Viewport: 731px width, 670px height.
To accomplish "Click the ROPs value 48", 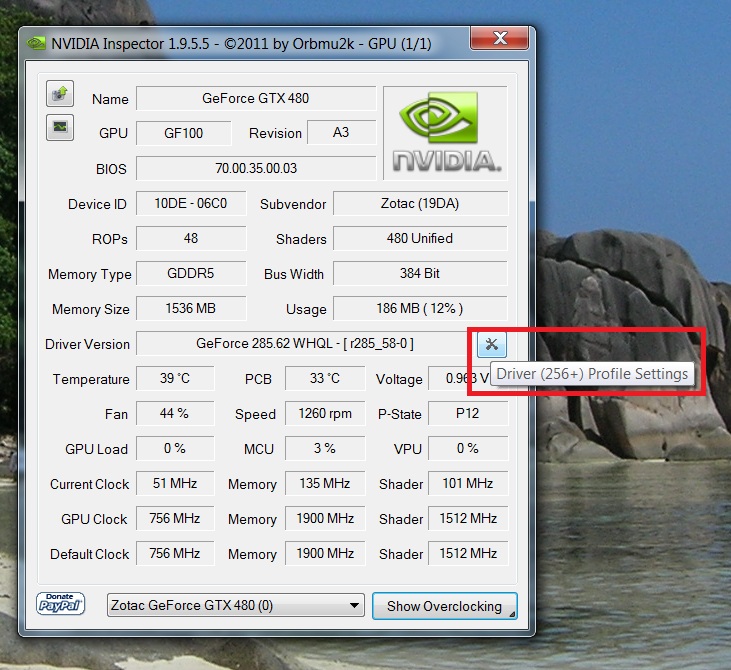I will point(191,238).
